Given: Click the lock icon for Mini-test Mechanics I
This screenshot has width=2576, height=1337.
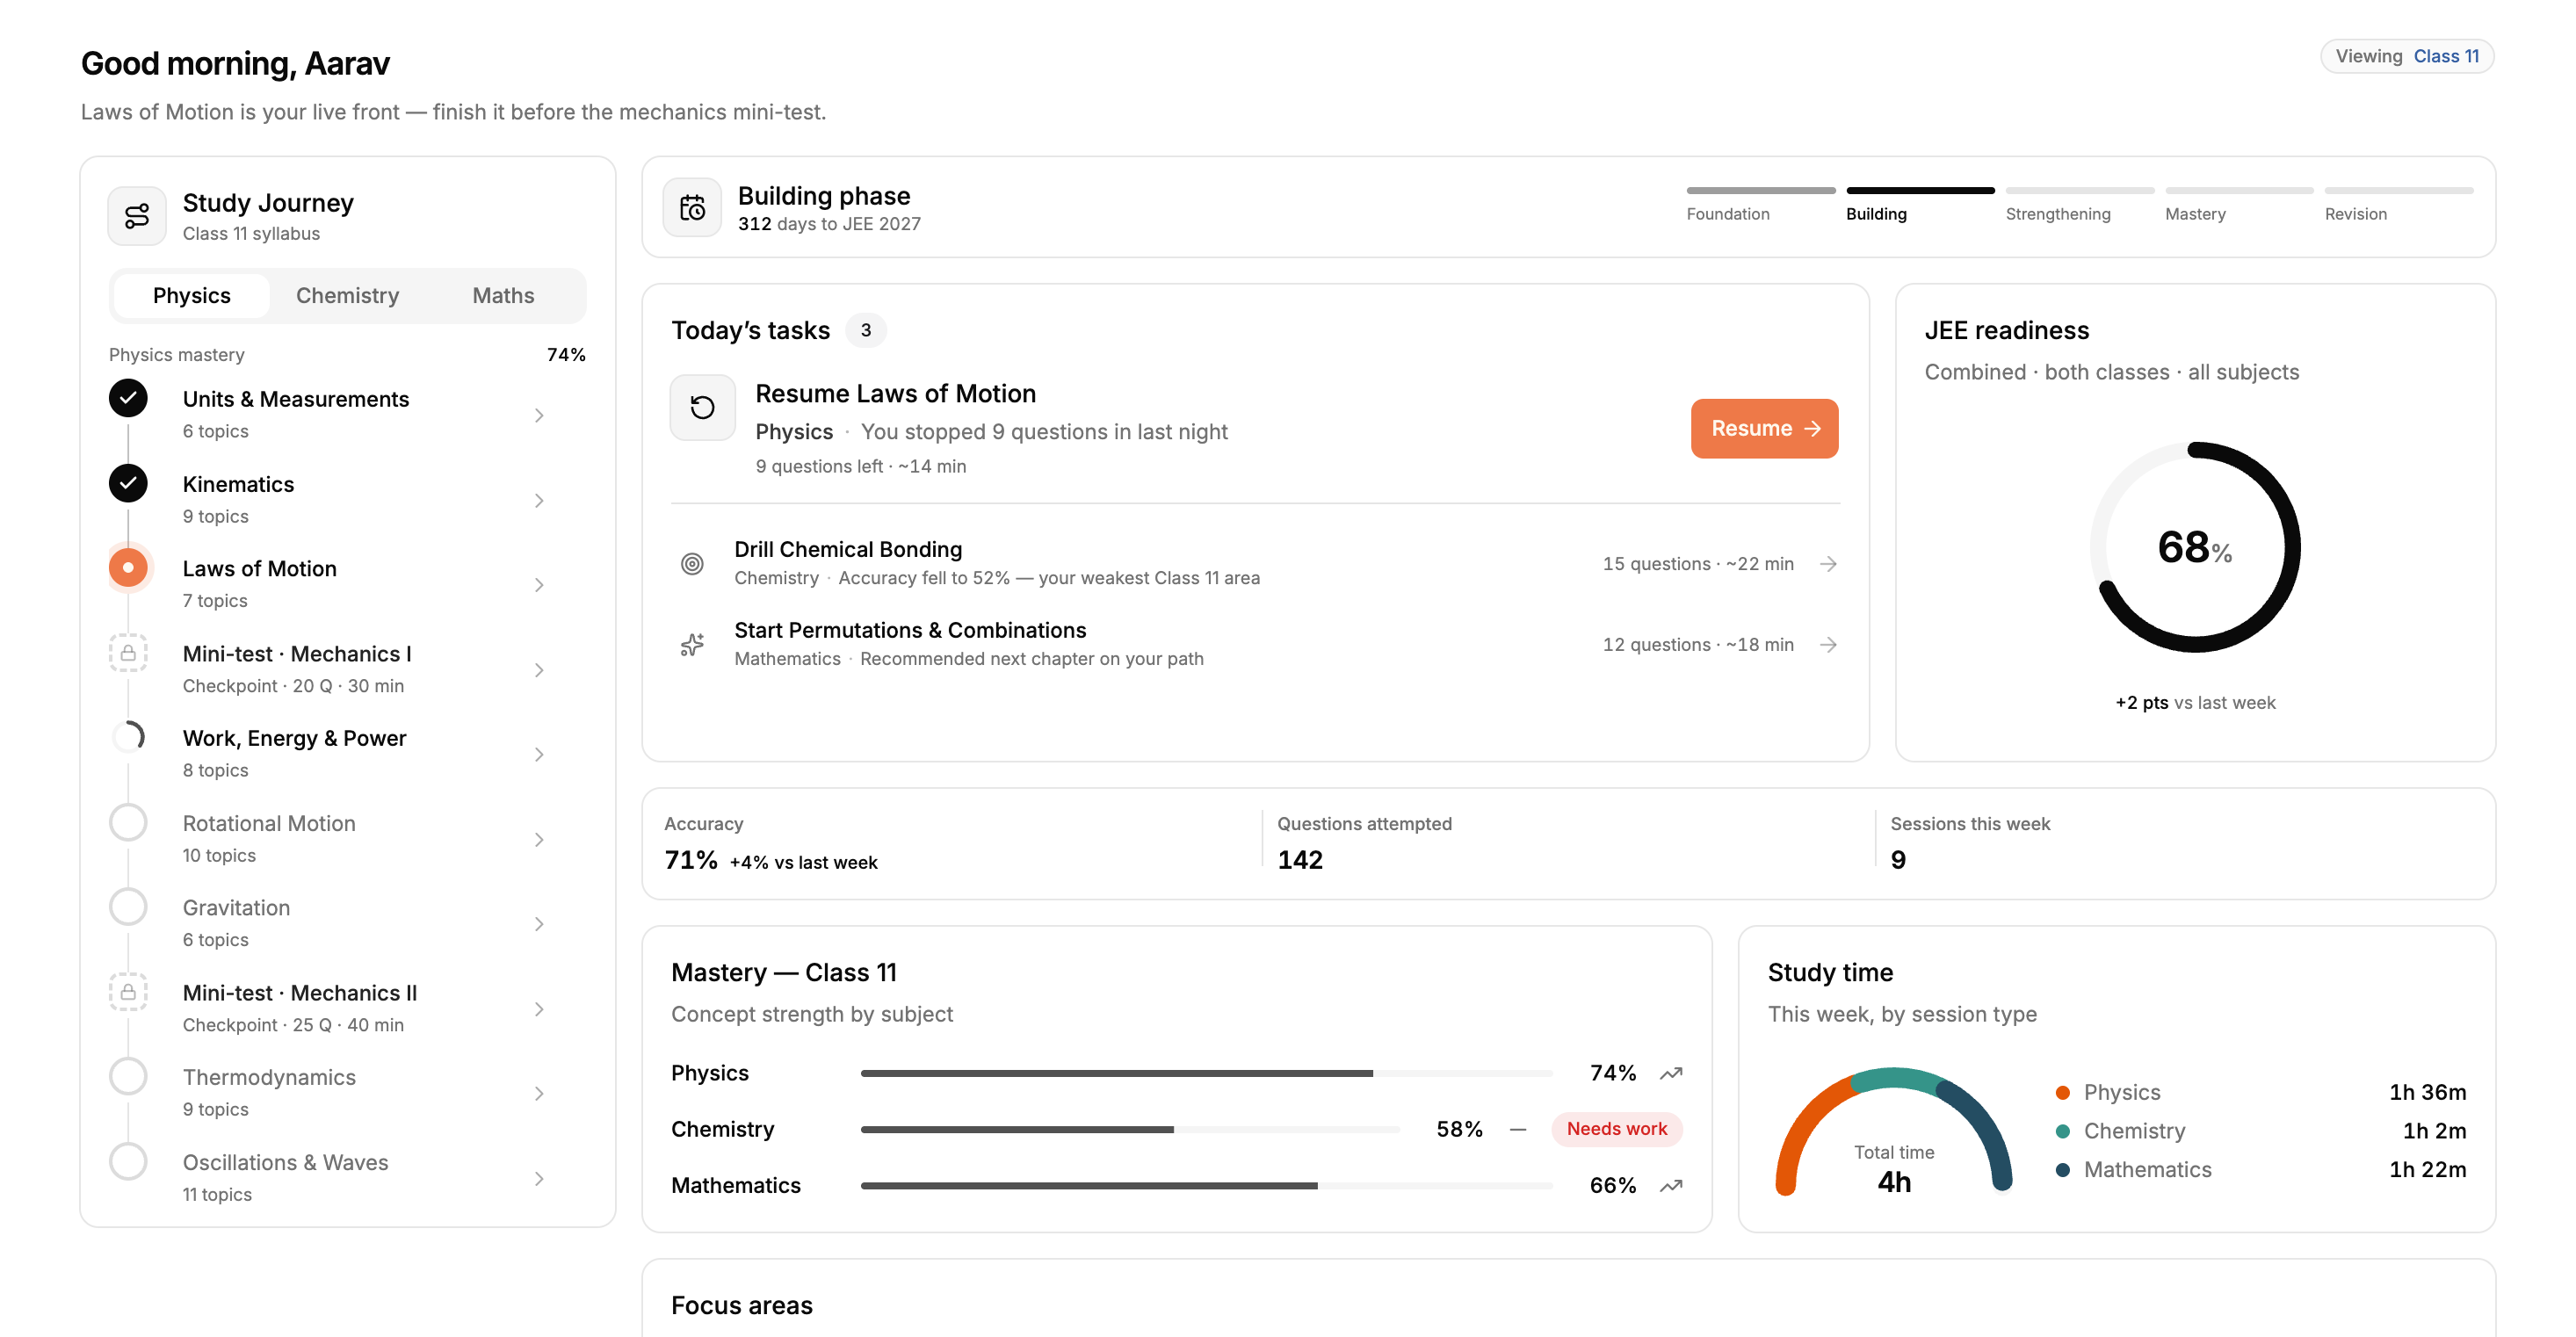Looking at the screenshot, I should point(128,653).
